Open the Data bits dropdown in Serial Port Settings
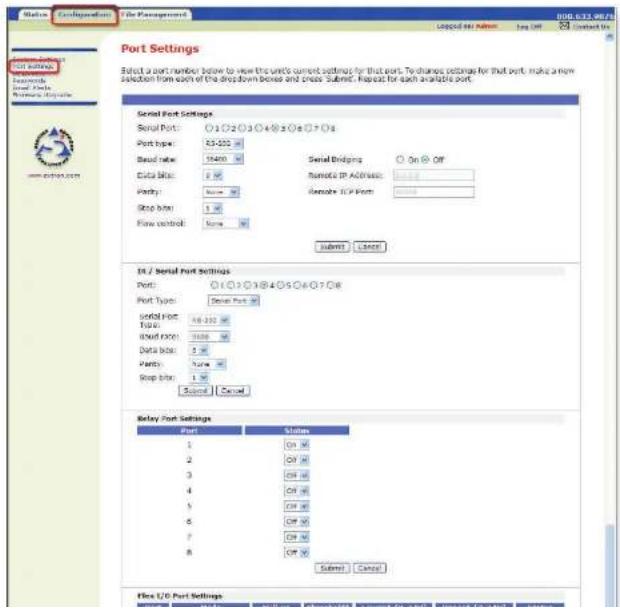620x609 pixels. 213,175
